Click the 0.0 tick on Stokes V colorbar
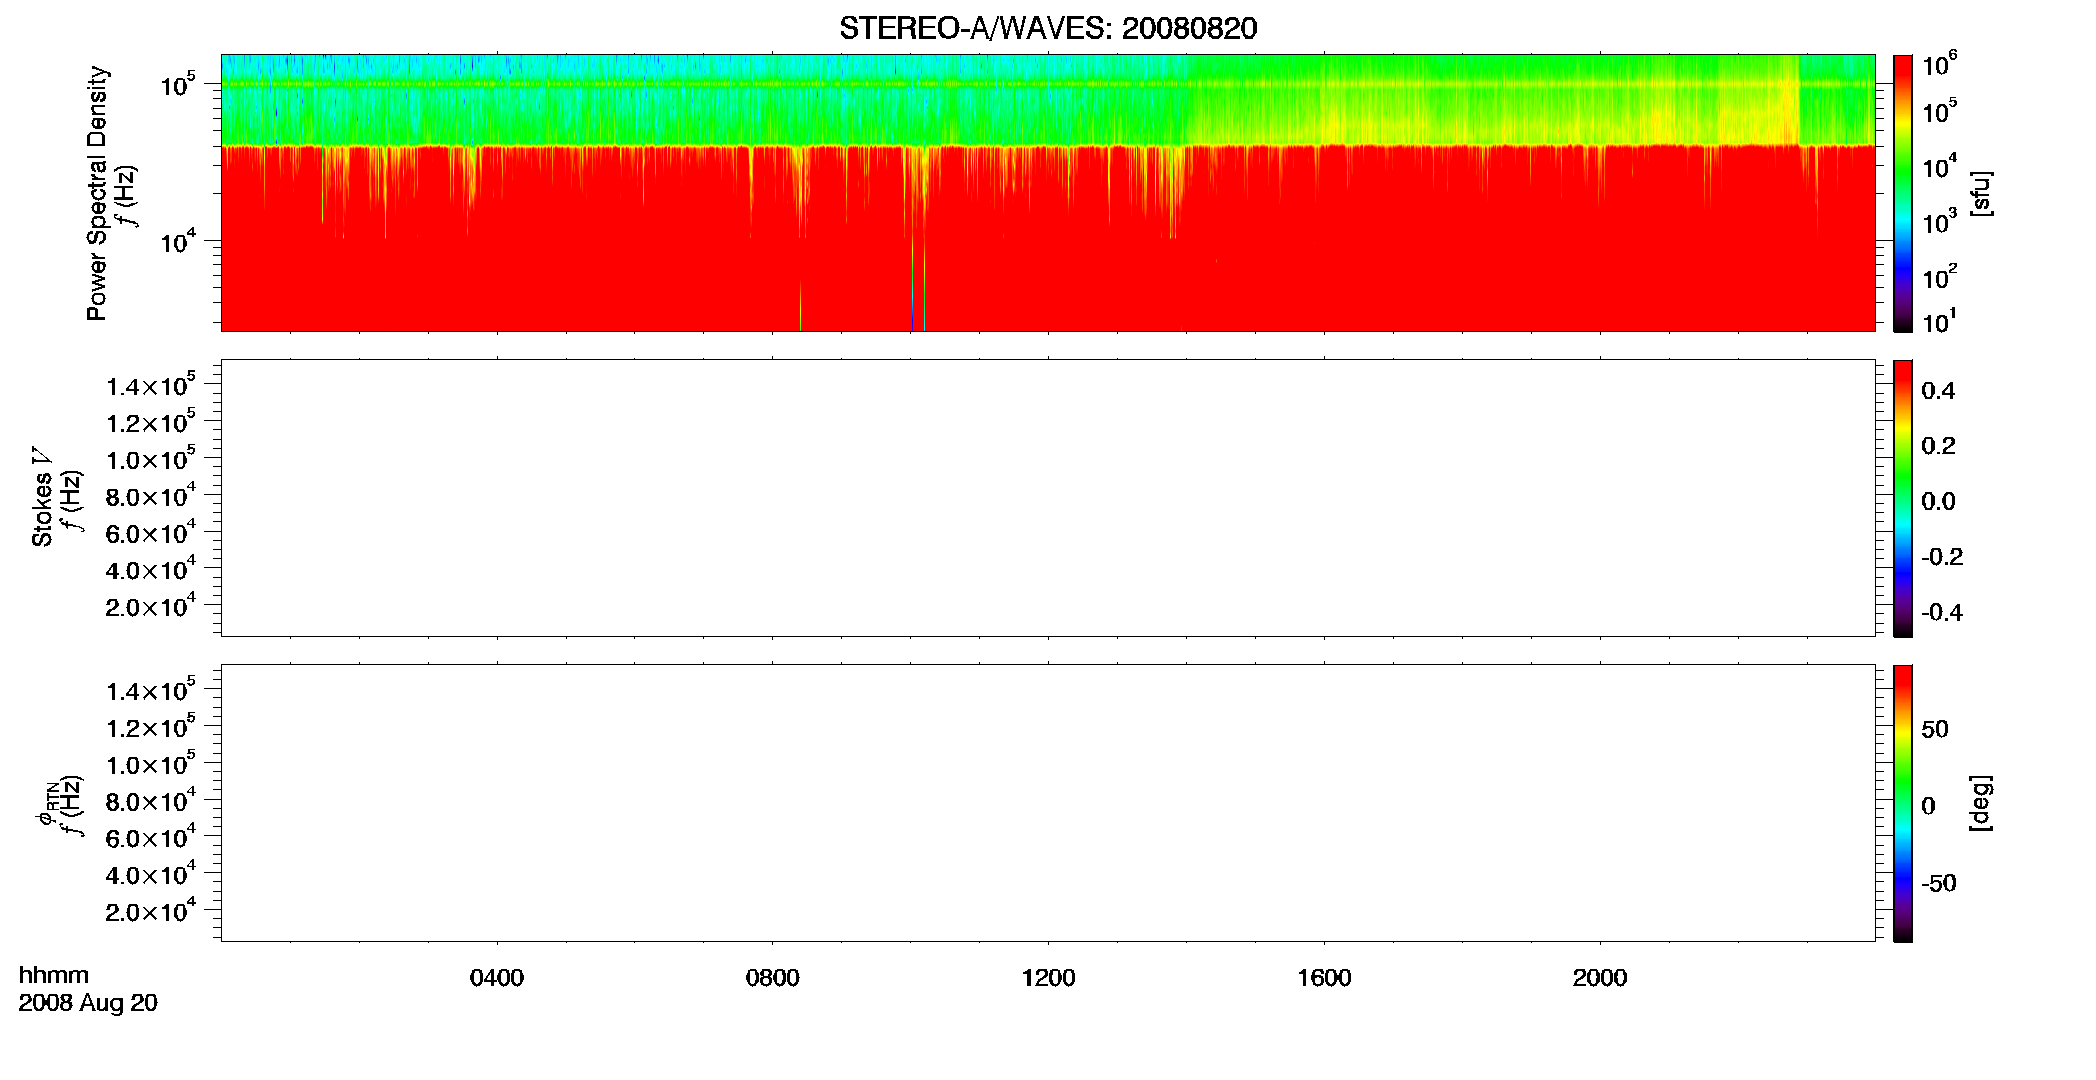Viewport: 2096px width, 1080px height. 1938,501
